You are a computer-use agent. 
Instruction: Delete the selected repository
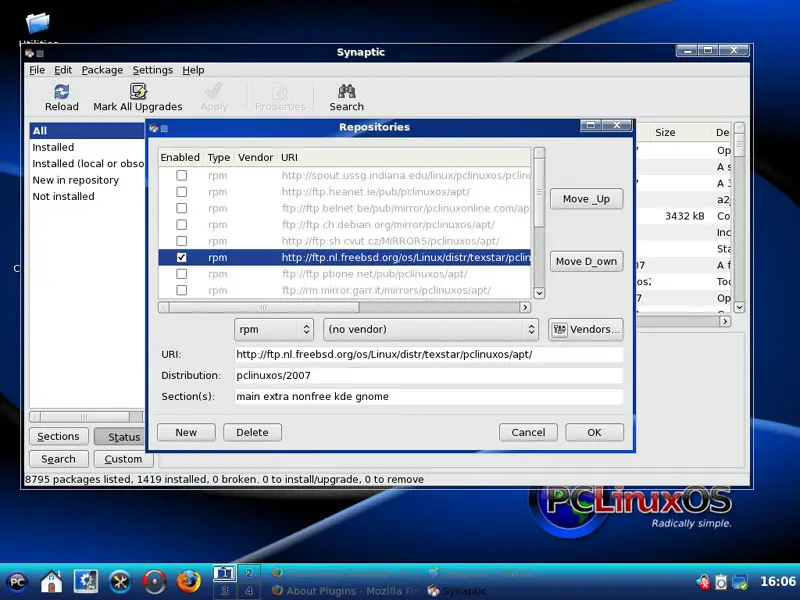252,433
